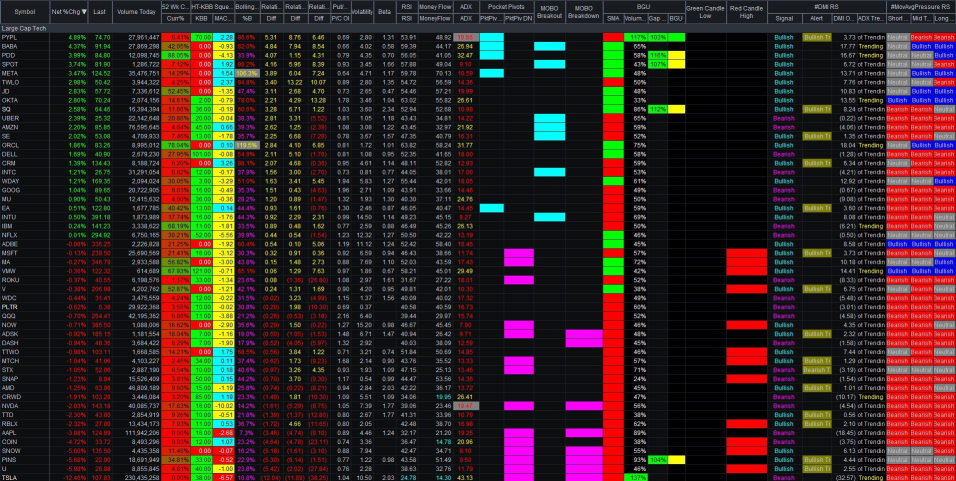Click PYPL volume 27,951,447
This screenshot has height=481, width=956.
(x=137, y=38)
